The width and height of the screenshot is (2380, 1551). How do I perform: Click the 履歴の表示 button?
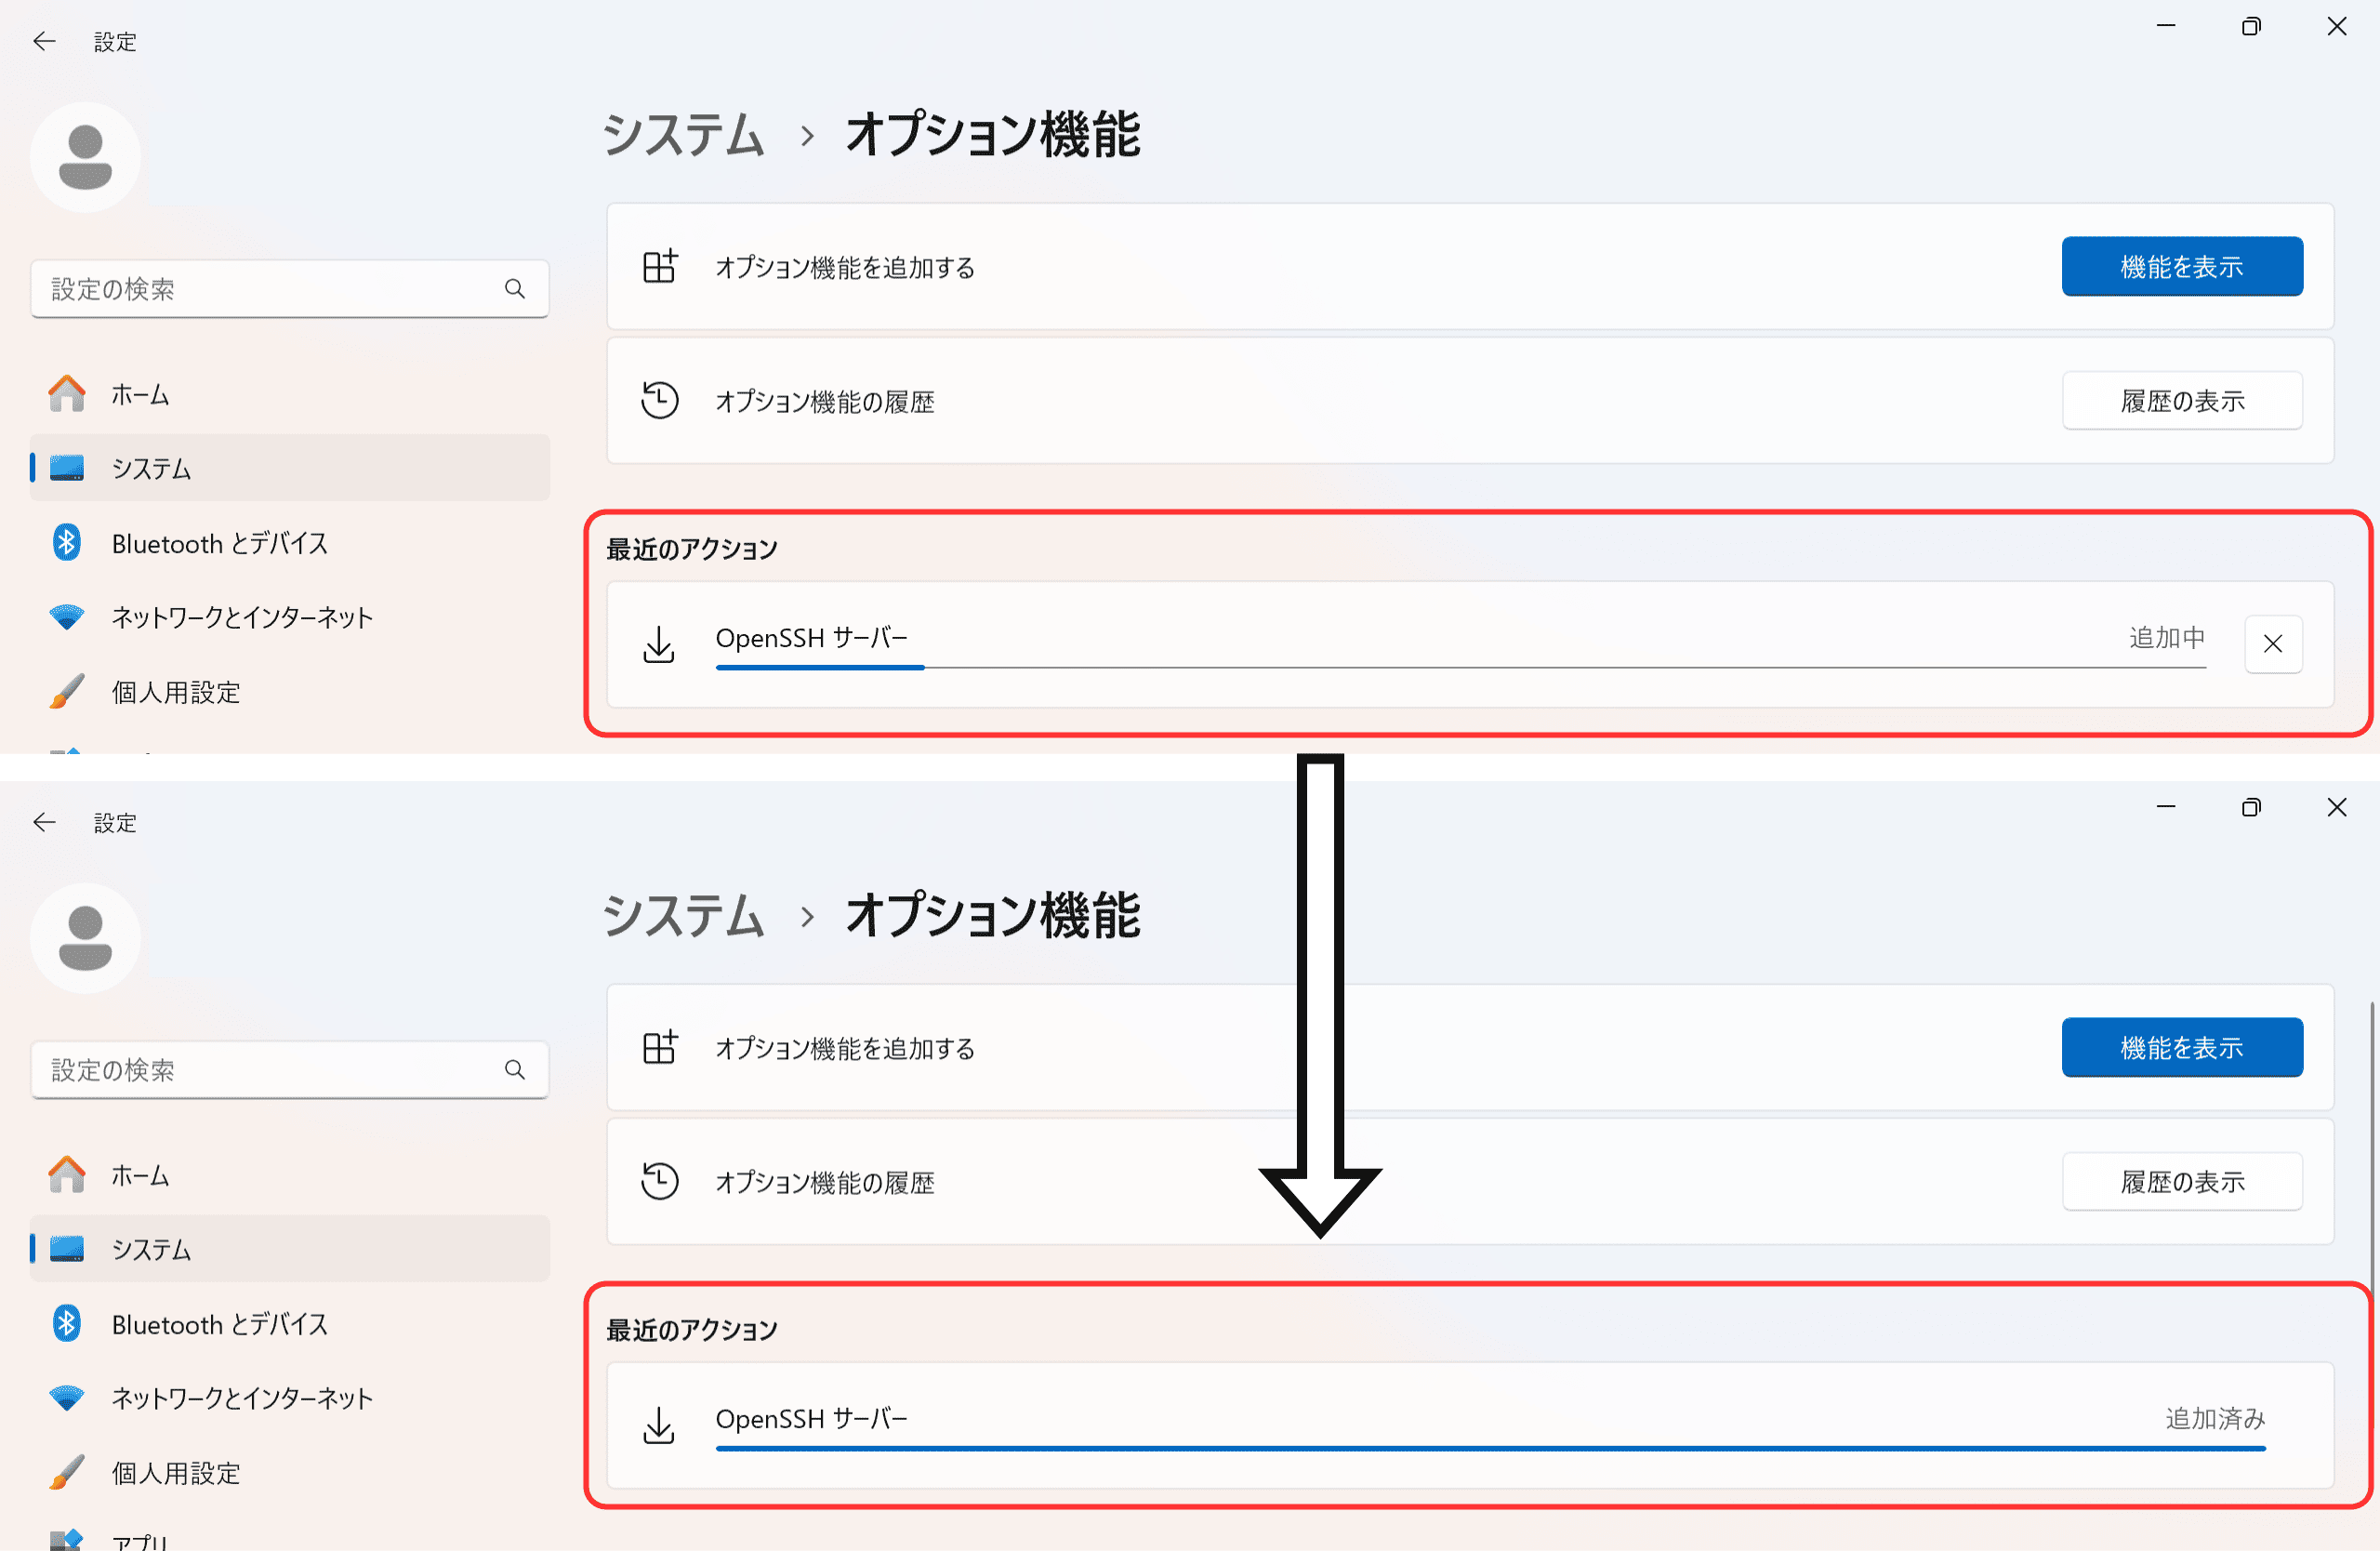pos(2182,400)
